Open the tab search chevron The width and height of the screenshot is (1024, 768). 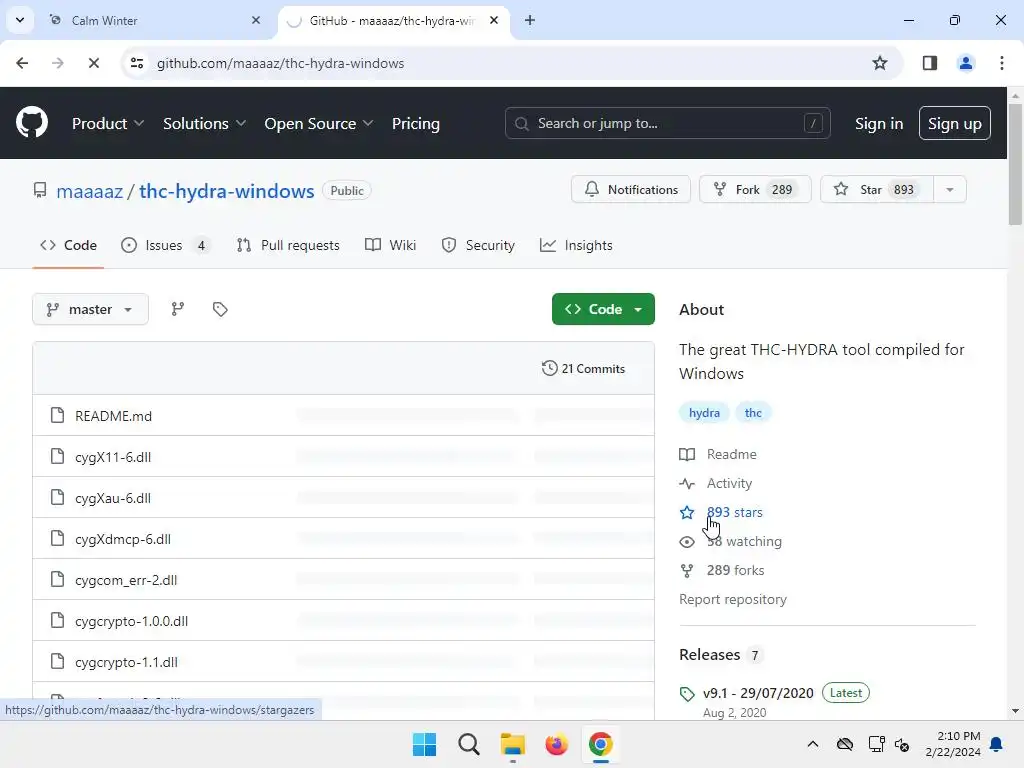[x=20, y=20]
